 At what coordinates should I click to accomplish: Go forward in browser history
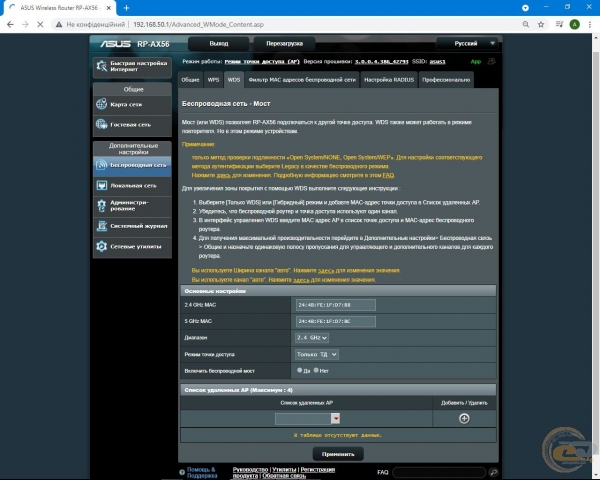coord(25,24)
